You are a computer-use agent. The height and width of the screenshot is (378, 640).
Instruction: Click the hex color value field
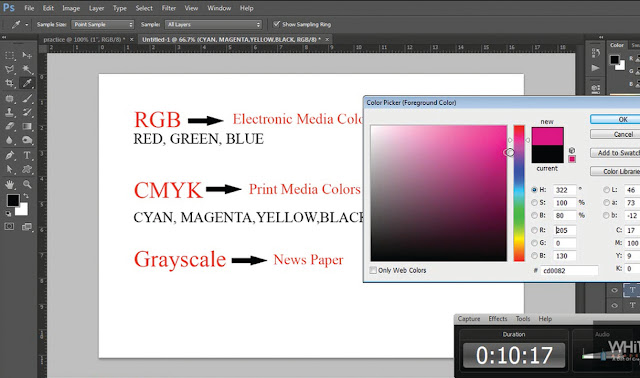pos(569,270)
